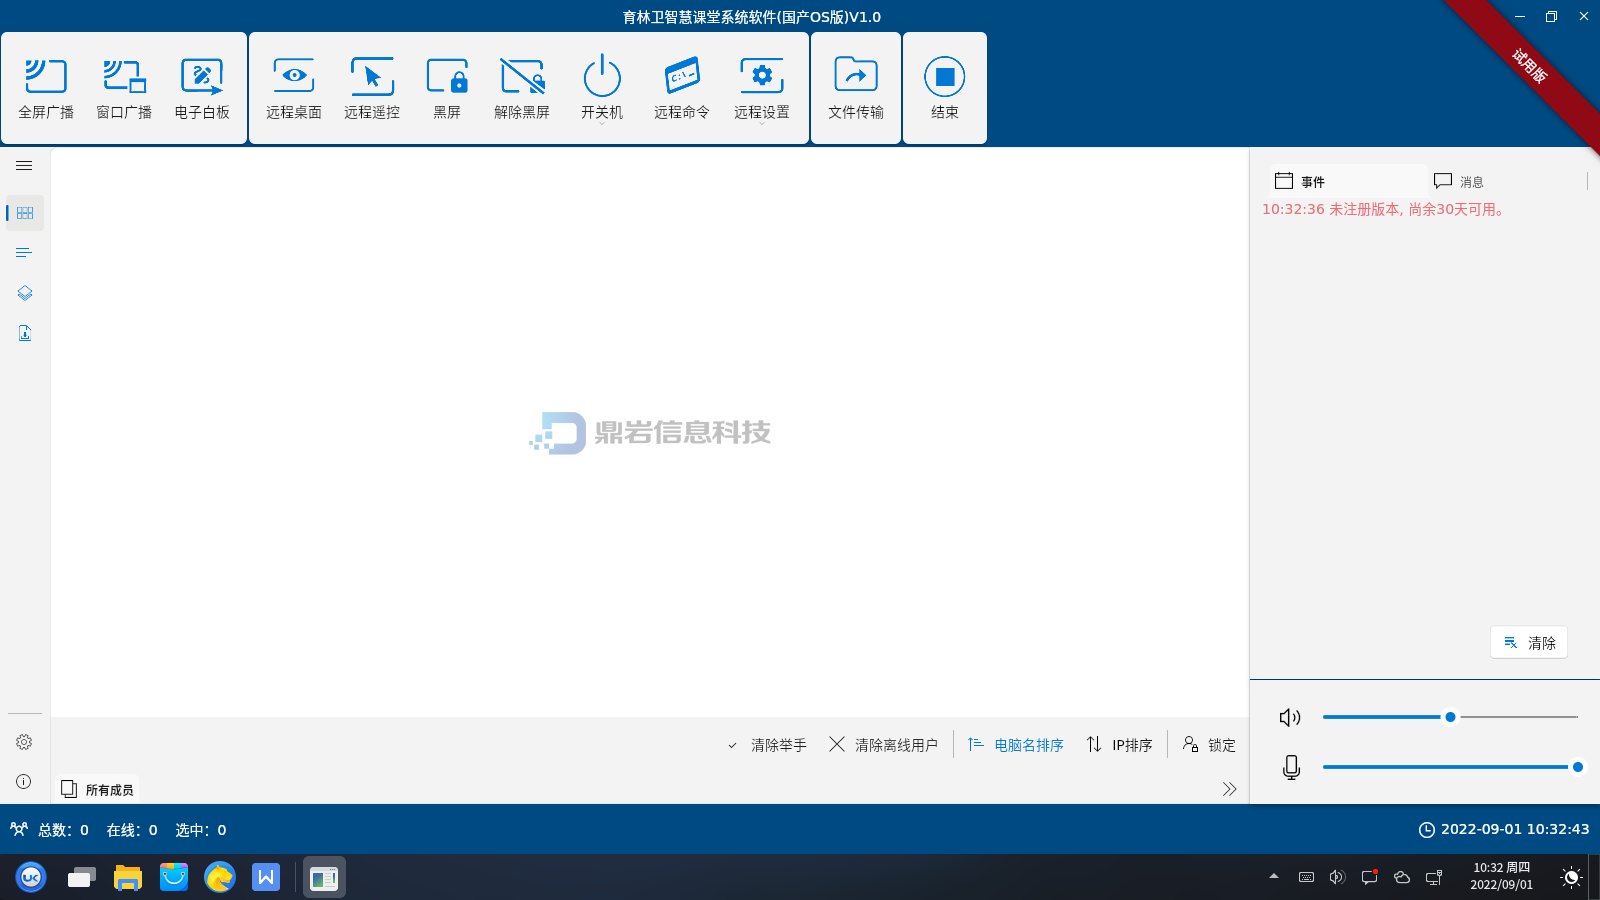Expand the 开关机 power options
Viewport: 1600px width, 900px height.
[602, 88]
